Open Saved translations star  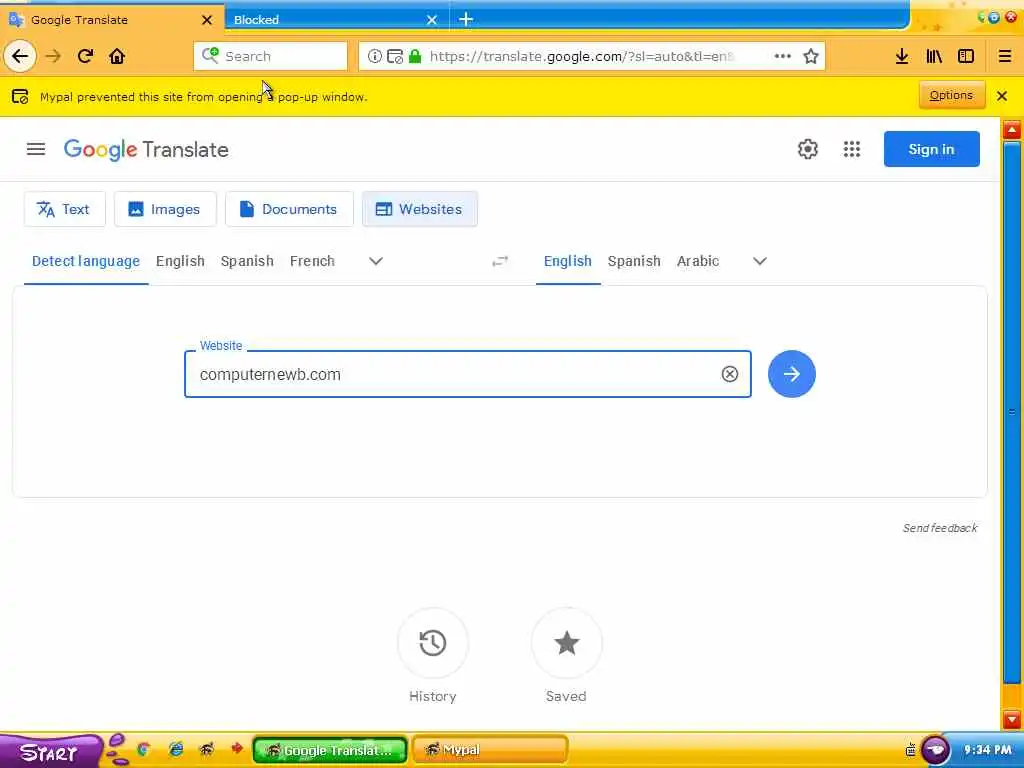coord(566,643)
